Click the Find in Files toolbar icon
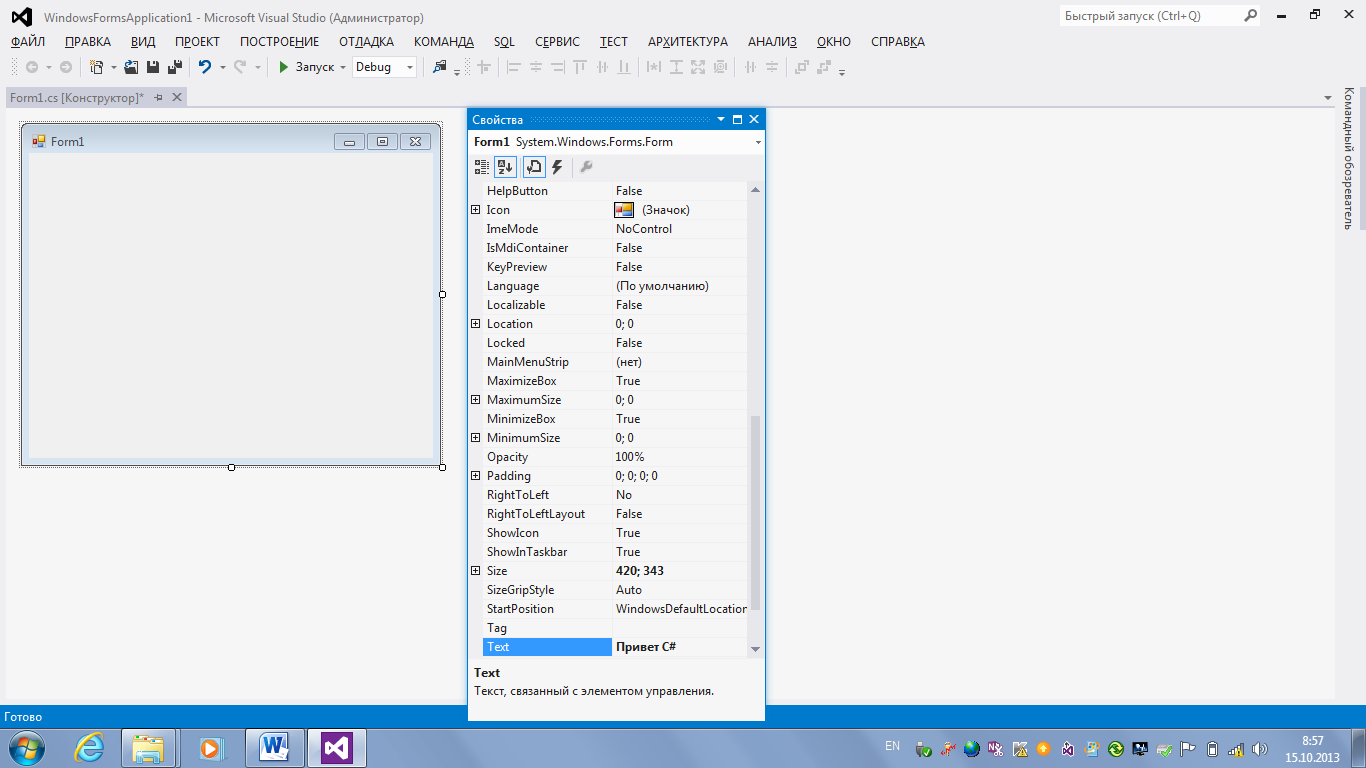The image size is (1366, 768). pos(439,67)
